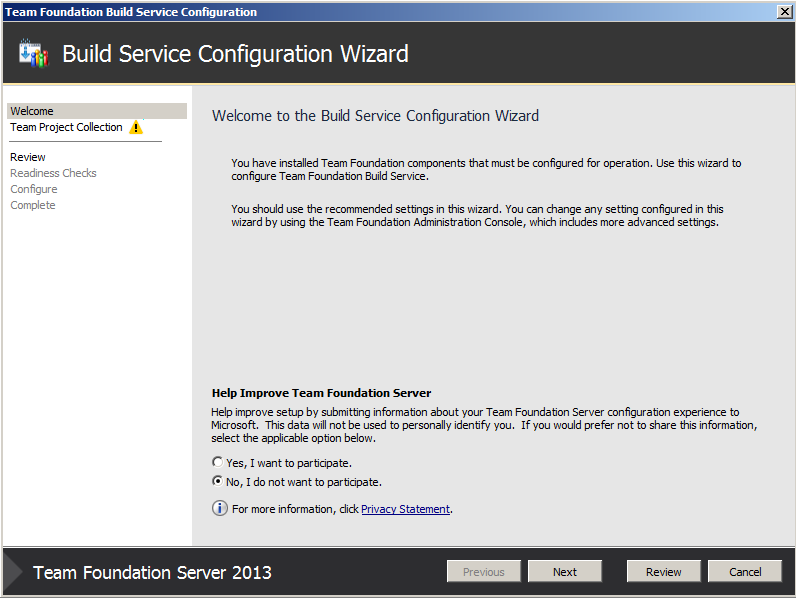Click the Next button
This screenshot has height=598, width=796.
tap(564, 572)
